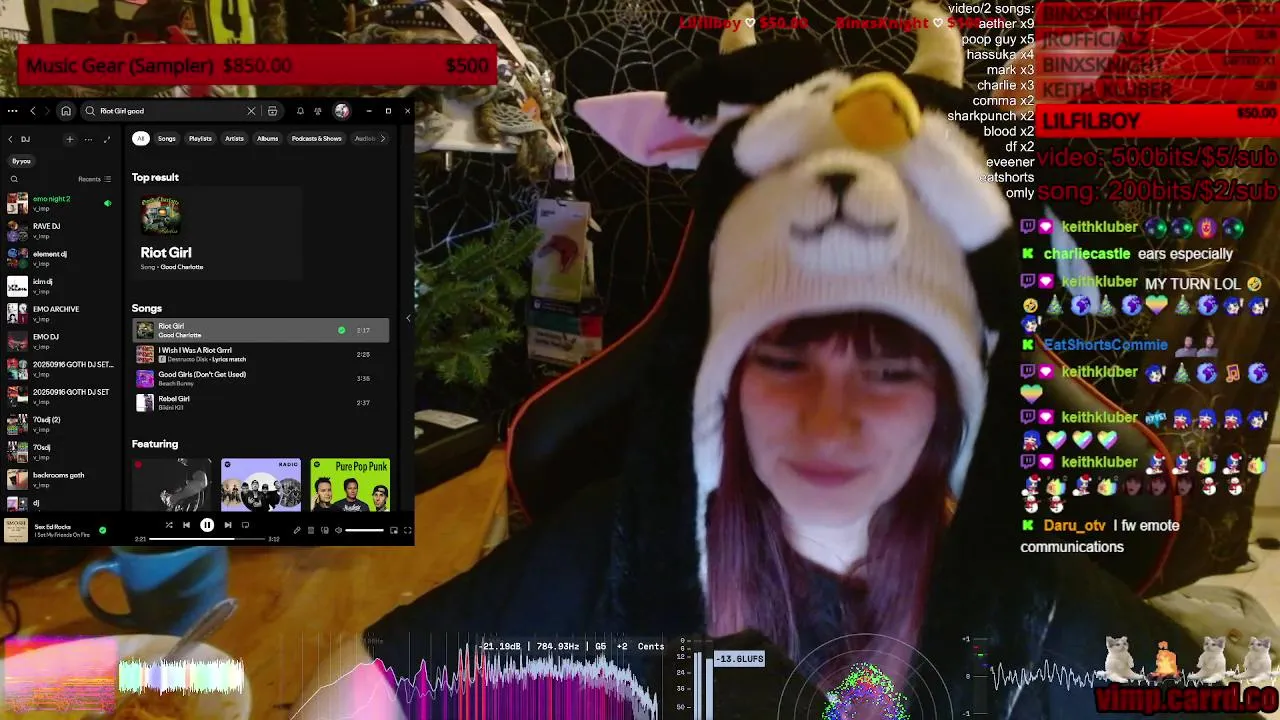
Task: Open Friend Activity icon
Action: click(x=318, y=111)
